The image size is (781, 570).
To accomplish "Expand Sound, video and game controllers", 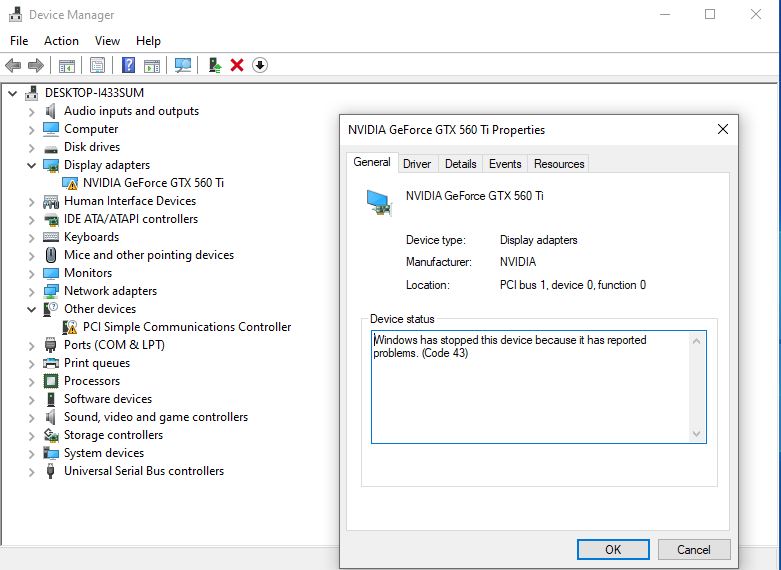I will [x=31, y=418].
